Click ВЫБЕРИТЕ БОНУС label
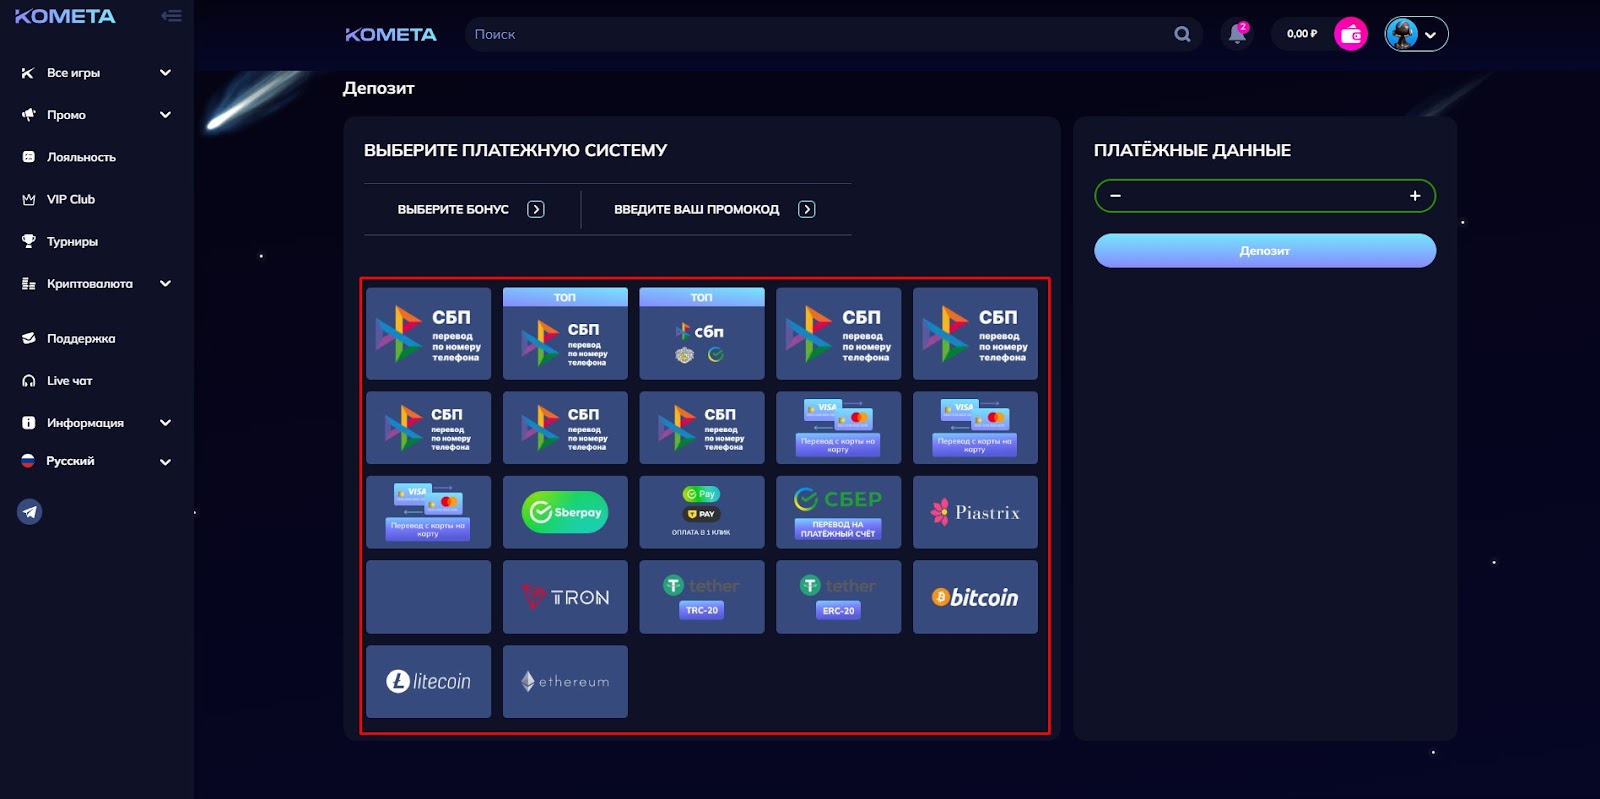Screen dimensions: 1600x799 pos(453,209)
